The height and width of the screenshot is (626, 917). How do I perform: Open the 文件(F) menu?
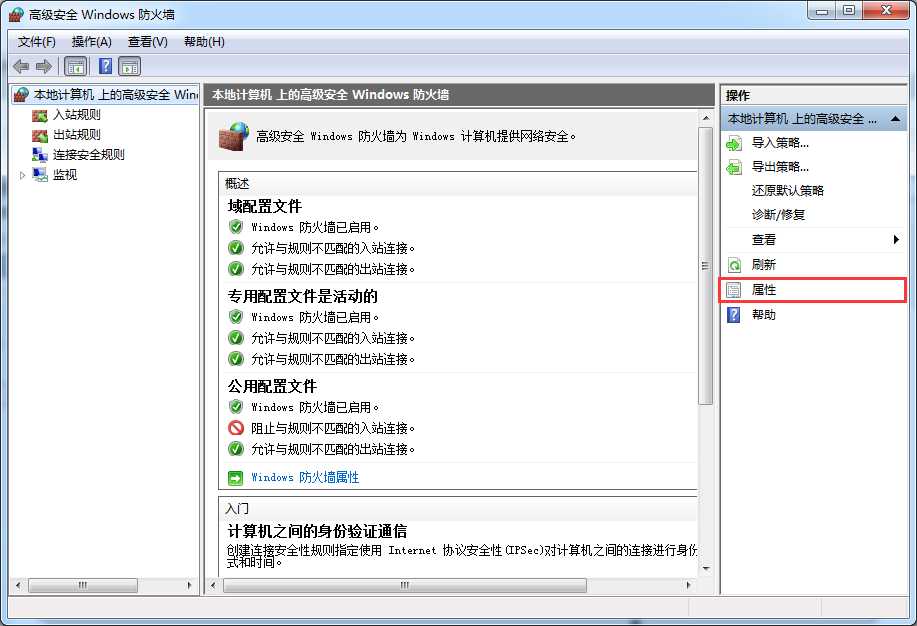pyautogui.click(x=36, y=42)
